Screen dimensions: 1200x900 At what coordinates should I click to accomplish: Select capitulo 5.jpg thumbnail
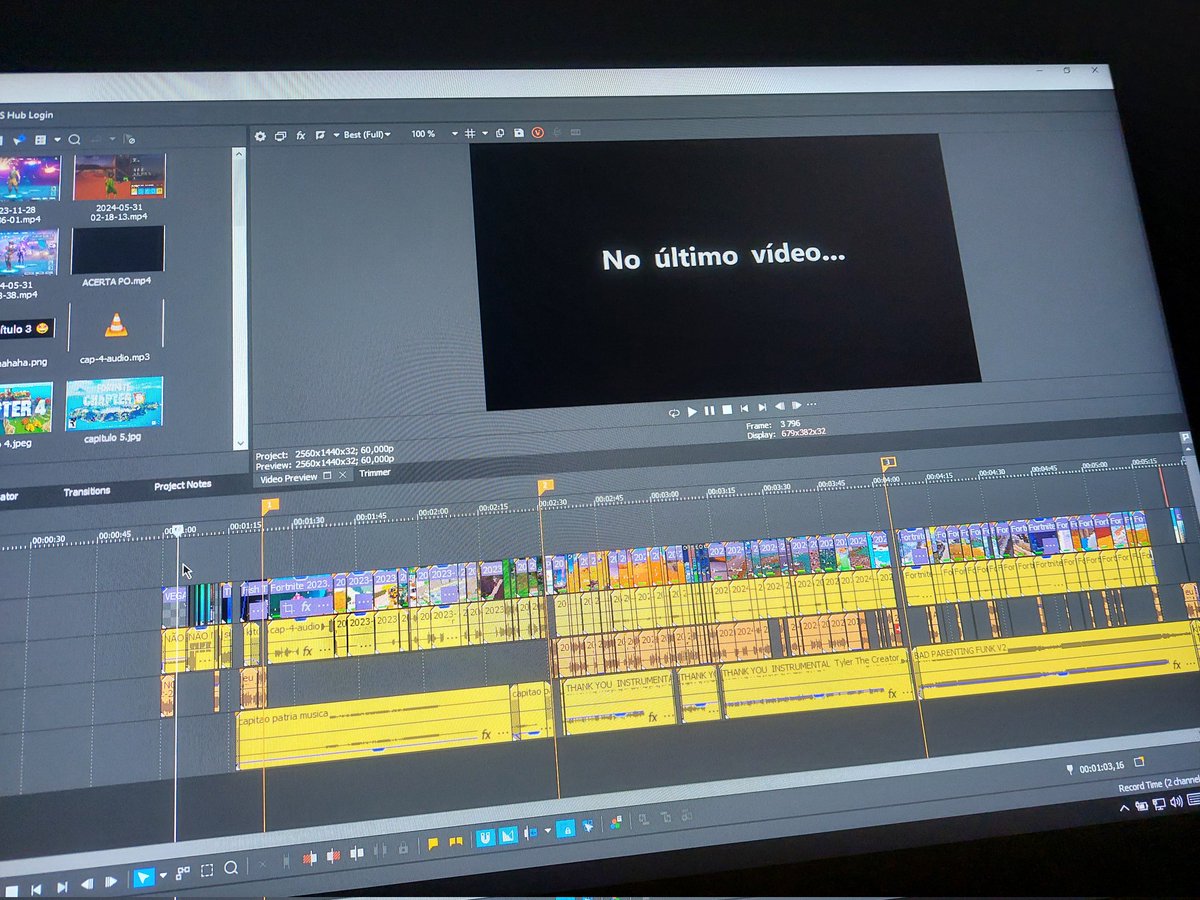[114, 404]
